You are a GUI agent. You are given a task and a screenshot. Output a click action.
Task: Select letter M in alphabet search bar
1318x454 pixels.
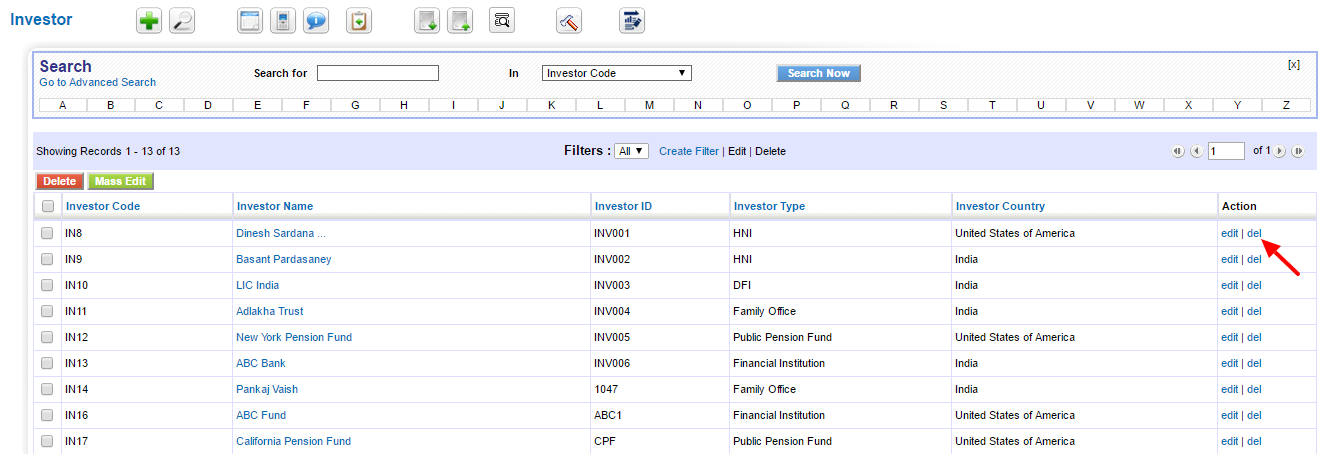pos(649,105)
